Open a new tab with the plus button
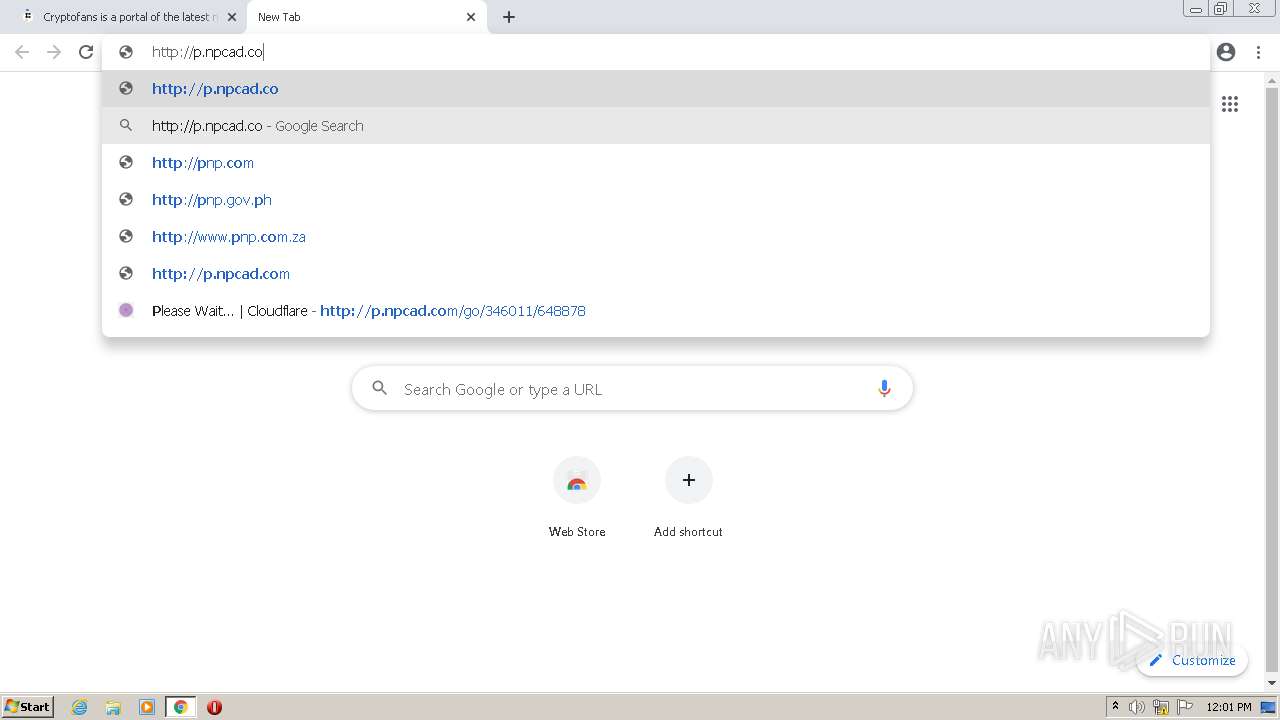This screenshot has height=720, width=1280. [509, 17]
